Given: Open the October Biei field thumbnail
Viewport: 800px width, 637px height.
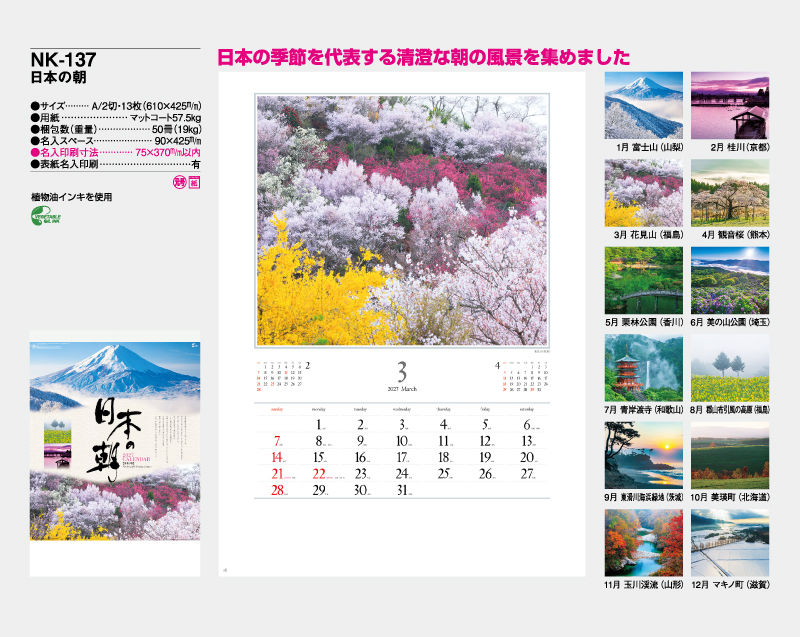Looking at the screenshot, I should point(730,455).
